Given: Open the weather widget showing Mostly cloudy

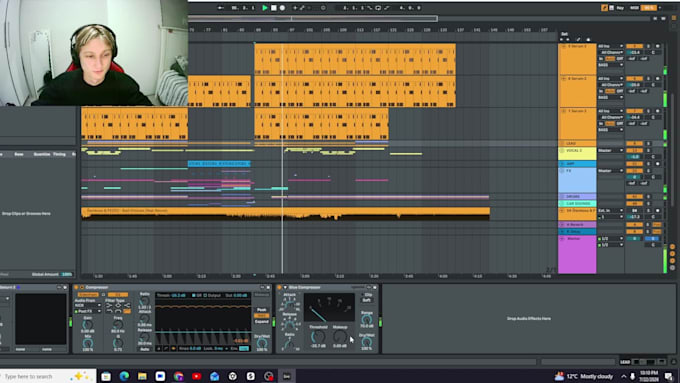Looking at the screenshot, I should point(584,376).
